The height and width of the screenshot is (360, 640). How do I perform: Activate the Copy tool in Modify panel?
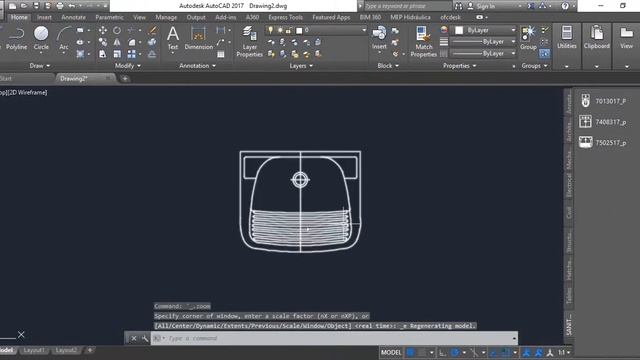tap(102, 42)
